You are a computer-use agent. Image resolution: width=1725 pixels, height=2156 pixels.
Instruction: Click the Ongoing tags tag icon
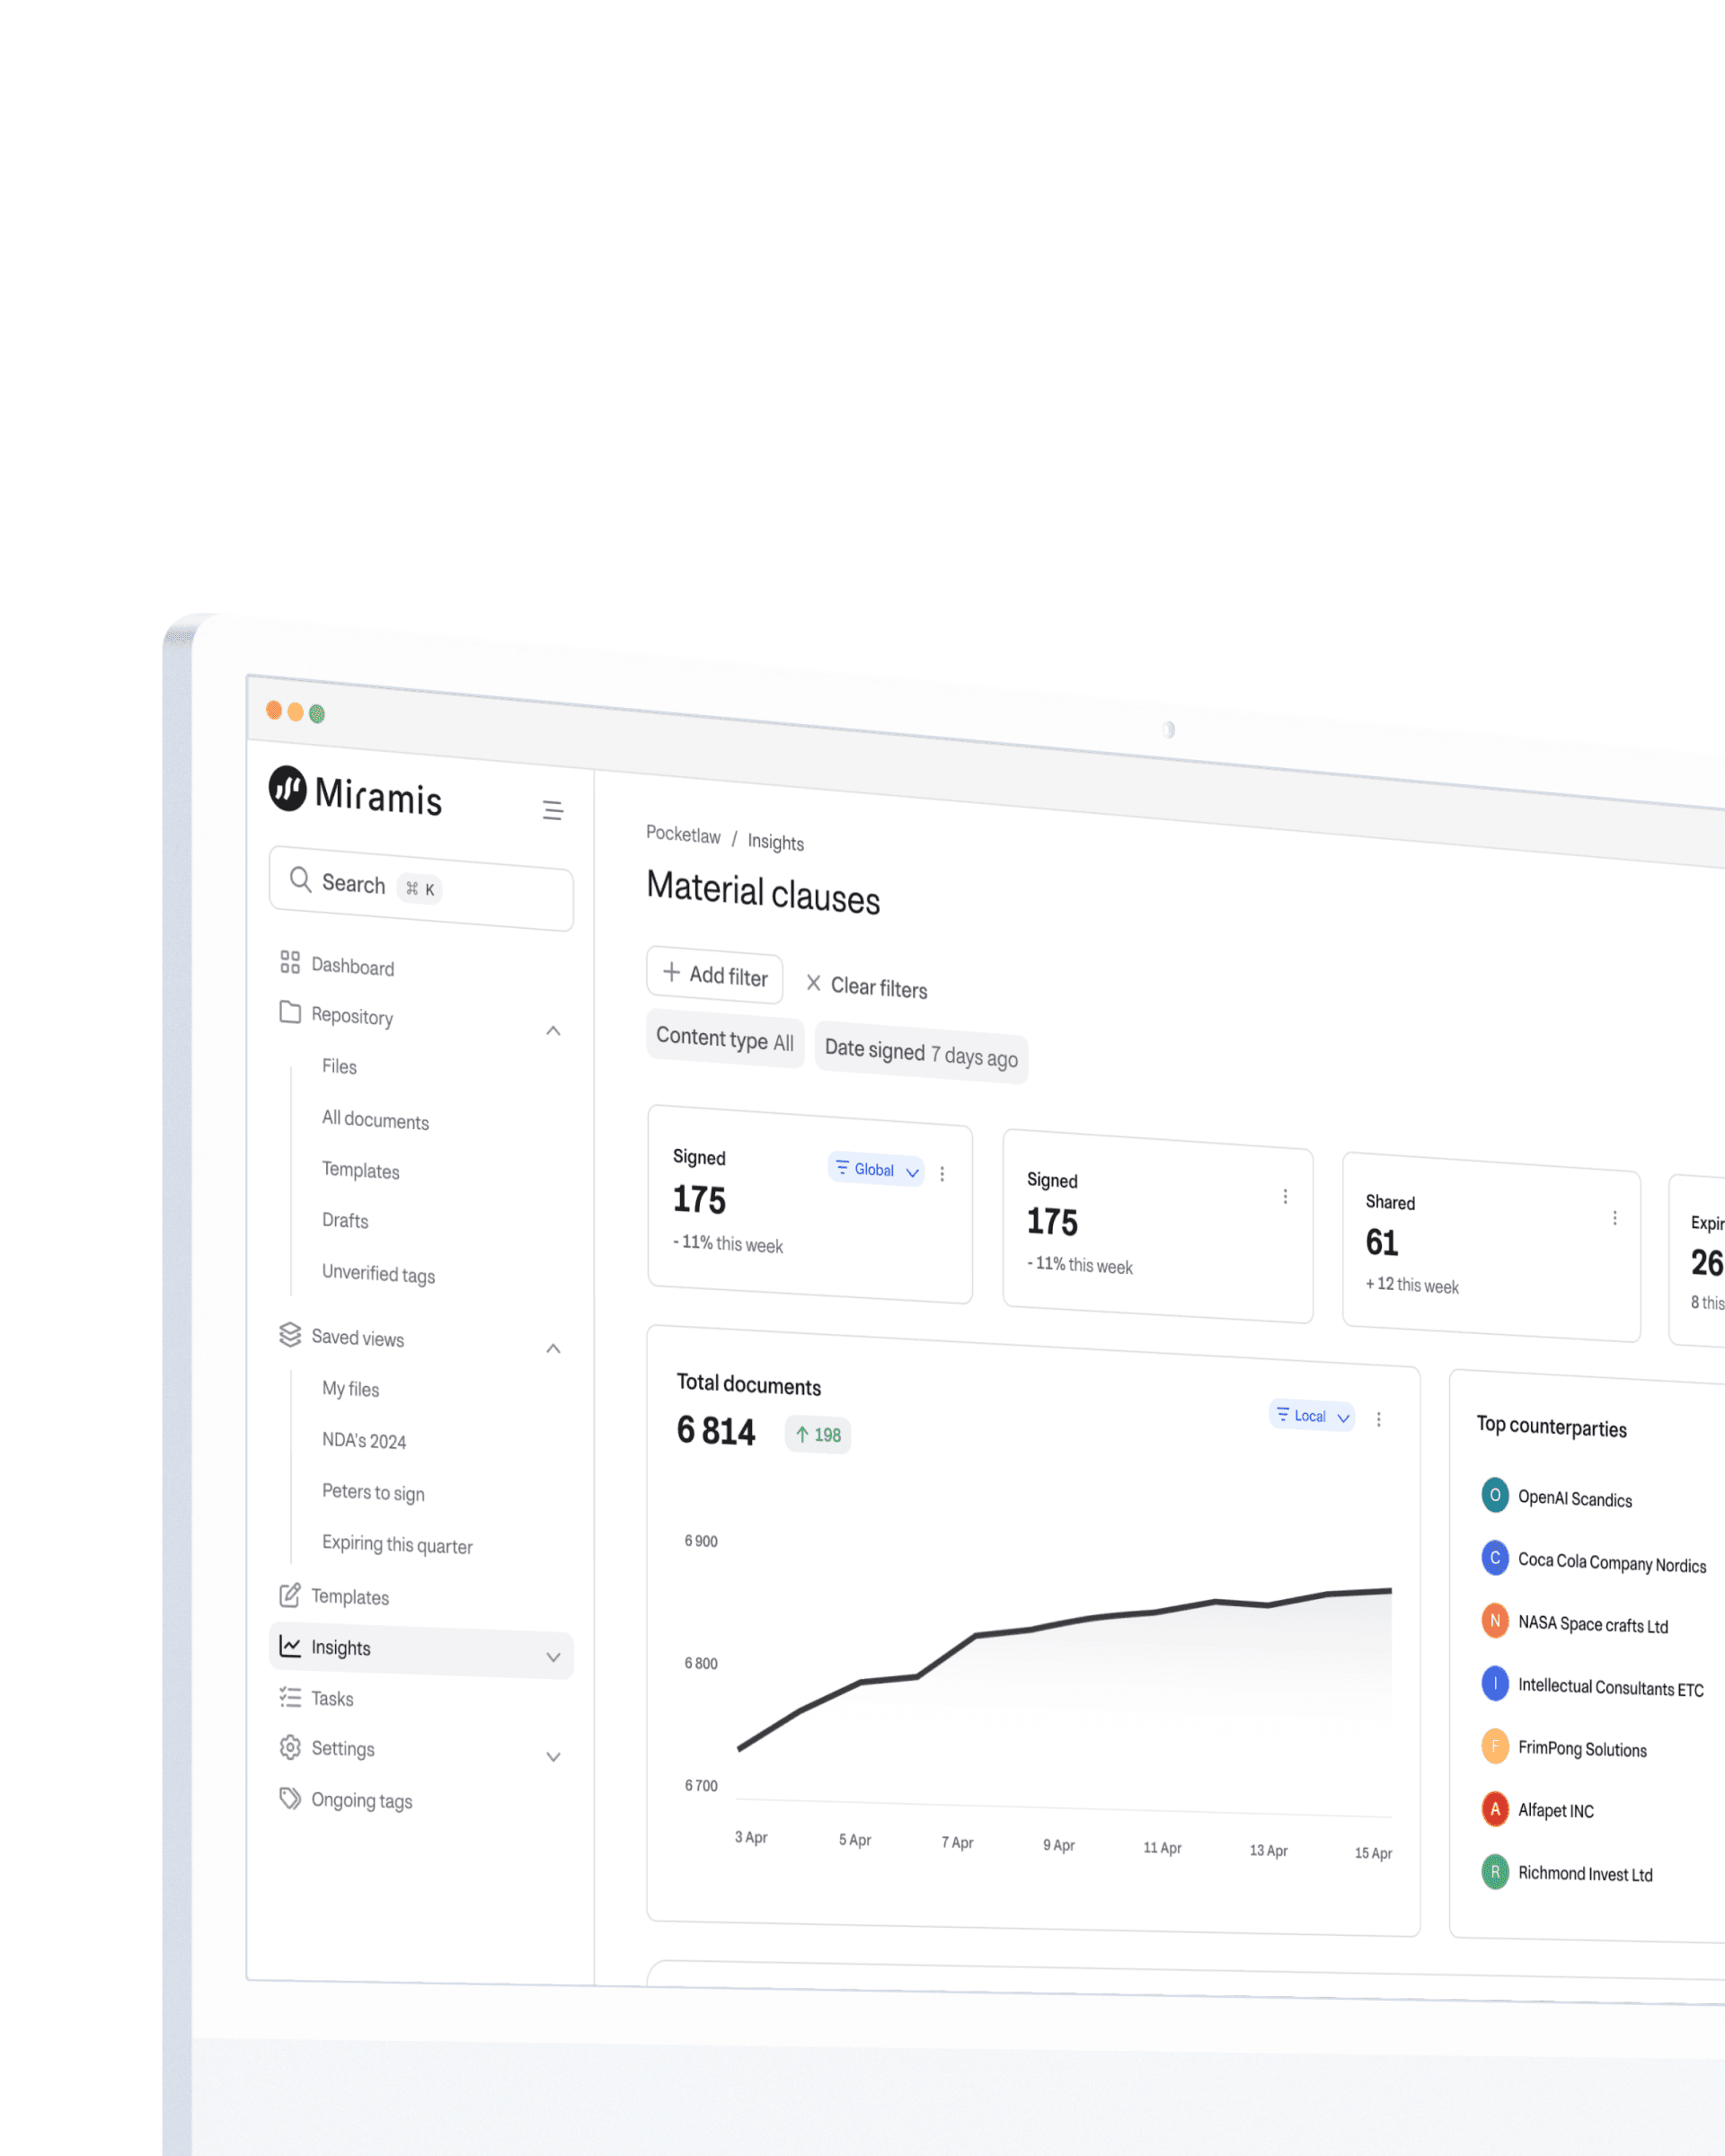pyautogui.click(x=290, y=1798)
